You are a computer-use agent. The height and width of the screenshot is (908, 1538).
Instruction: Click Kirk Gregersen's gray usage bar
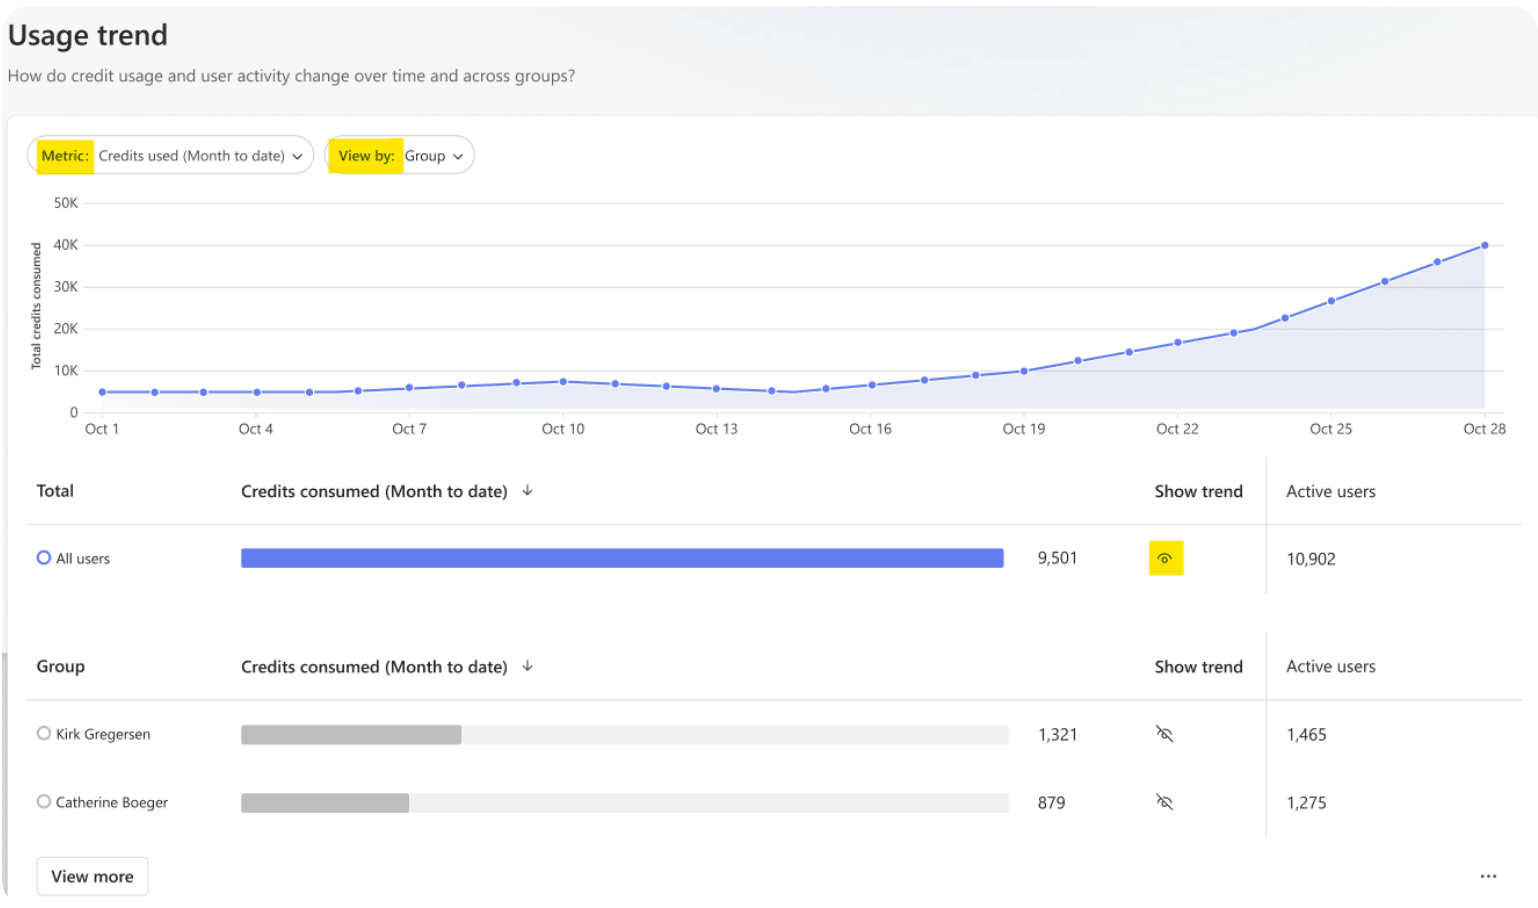(x=351, y=735)
